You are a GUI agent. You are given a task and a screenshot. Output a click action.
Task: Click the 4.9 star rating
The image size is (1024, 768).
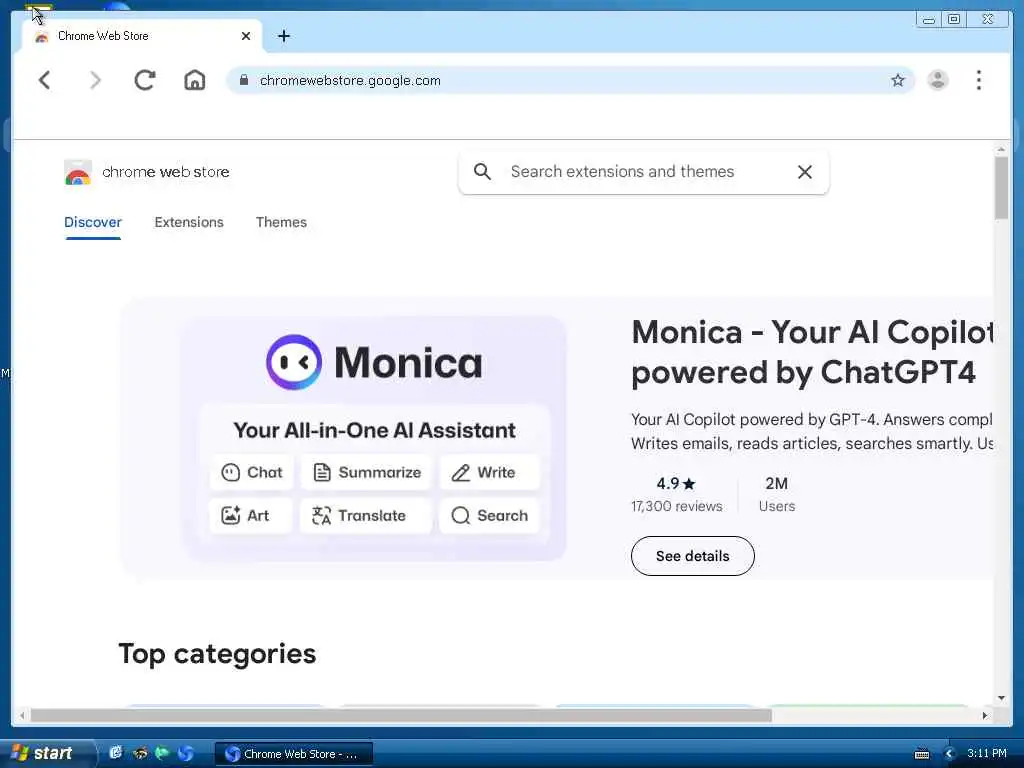point(676,483)
